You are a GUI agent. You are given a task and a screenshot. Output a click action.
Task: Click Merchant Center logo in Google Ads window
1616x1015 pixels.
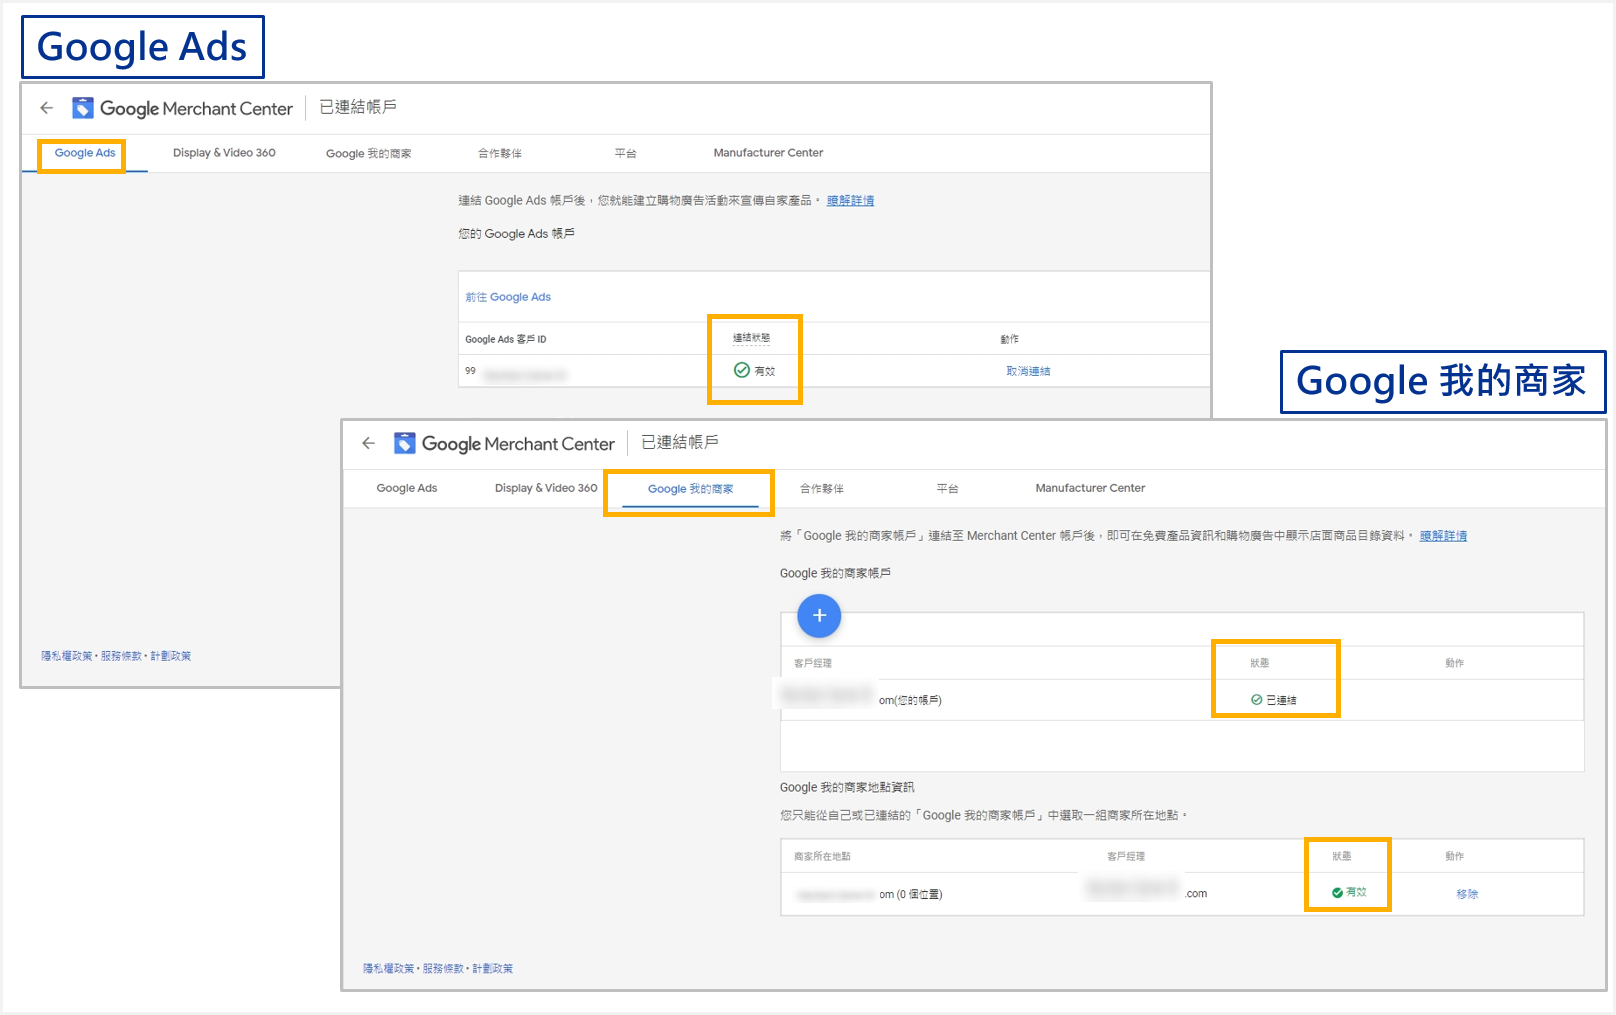click(x=83, y=108)
